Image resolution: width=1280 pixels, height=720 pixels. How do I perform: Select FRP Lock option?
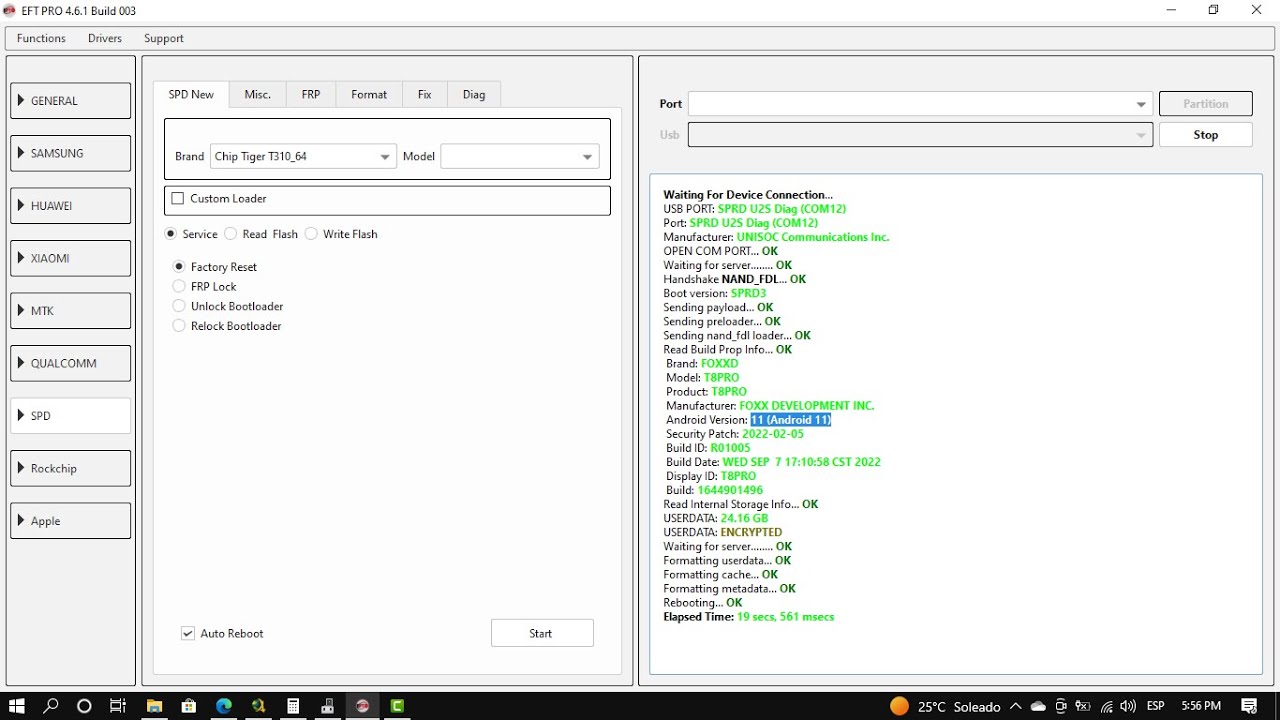click(179, 287)
